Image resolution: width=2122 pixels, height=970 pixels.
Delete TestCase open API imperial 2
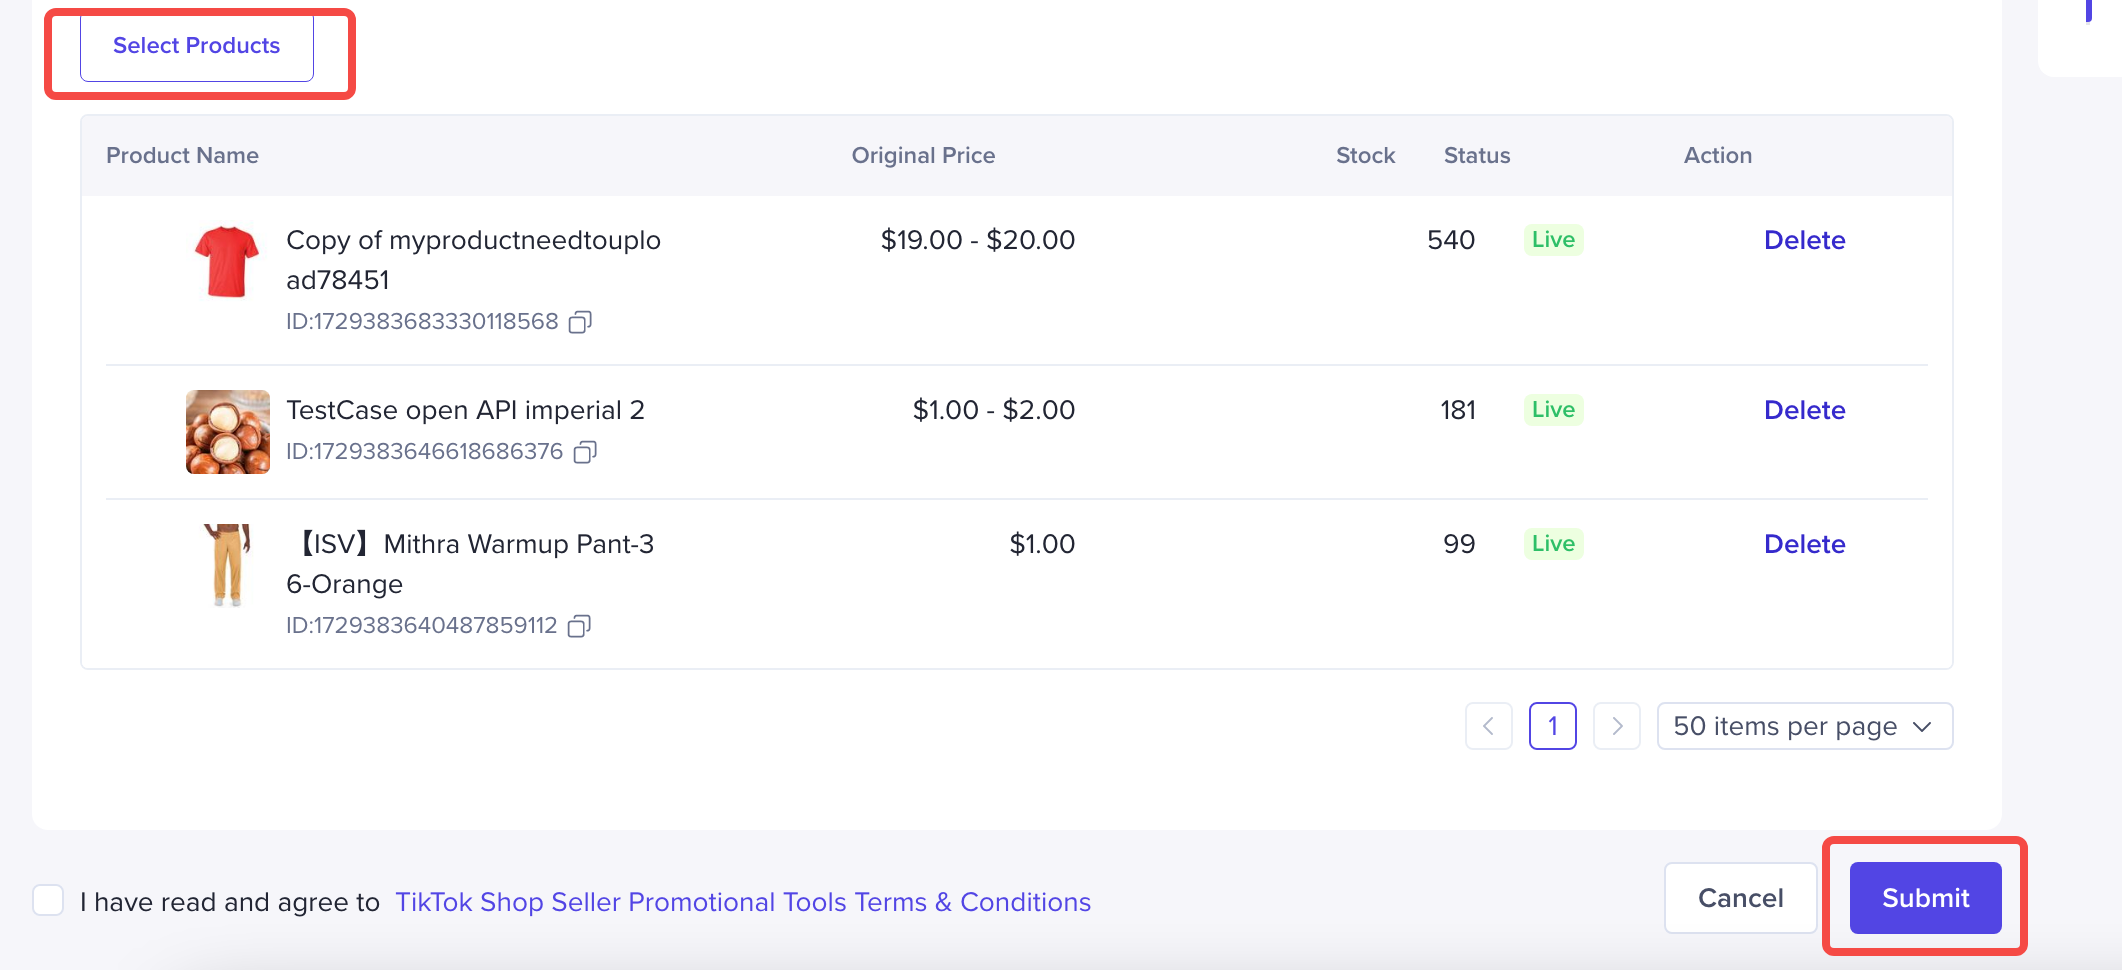click(x=1804, y=410)
